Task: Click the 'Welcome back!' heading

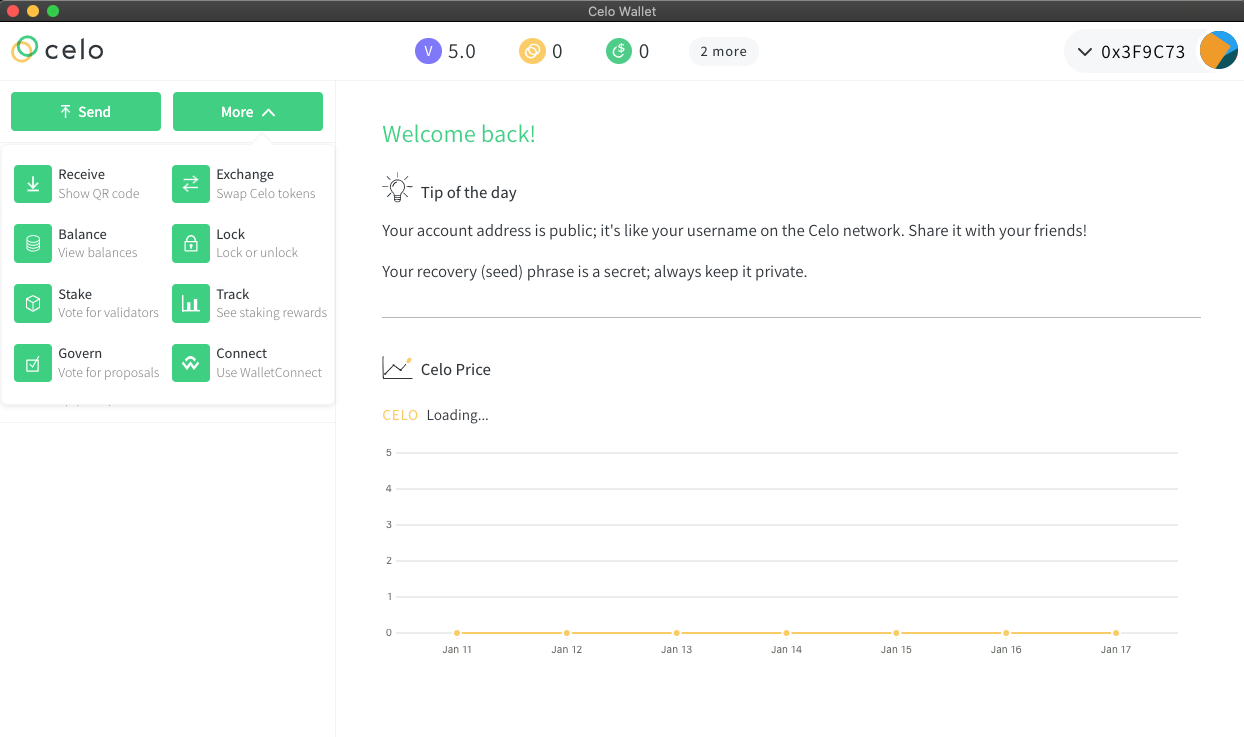Action: (459, 134)
